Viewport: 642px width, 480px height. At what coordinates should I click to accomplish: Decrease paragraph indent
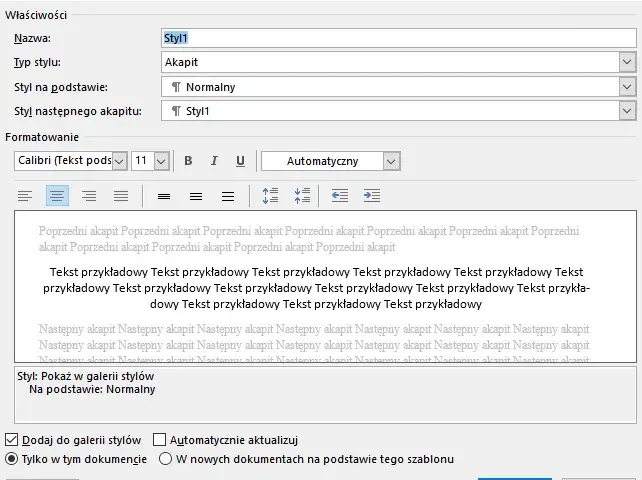(339, 196)
